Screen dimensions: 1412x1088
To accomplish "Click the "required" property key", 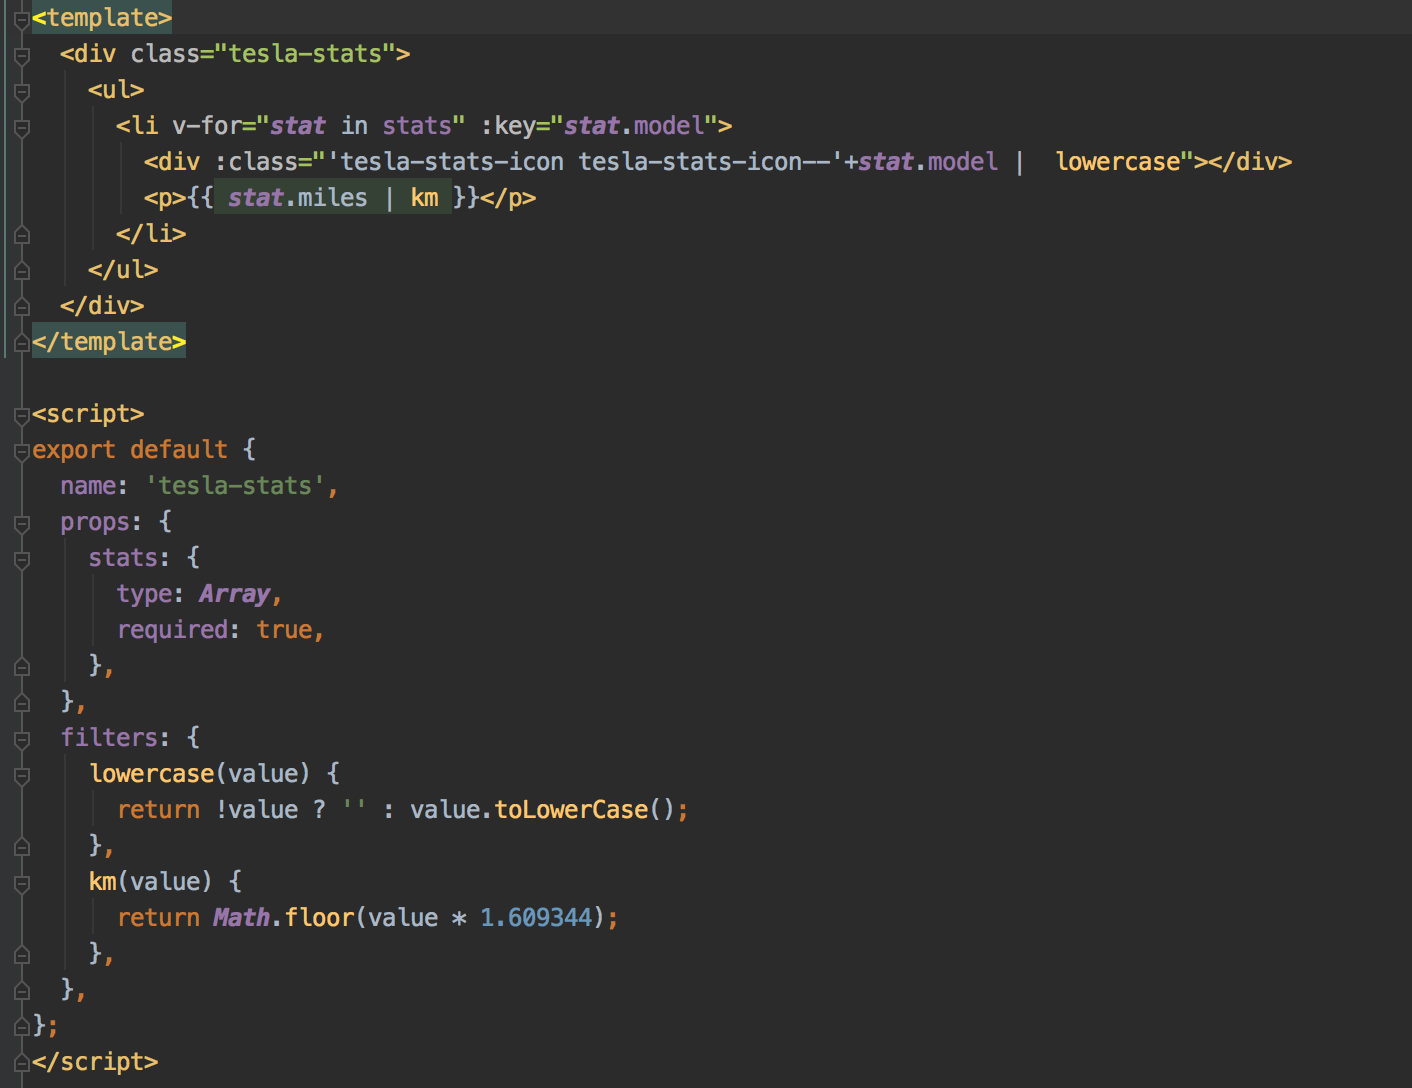I will click(x=172, y=630).
